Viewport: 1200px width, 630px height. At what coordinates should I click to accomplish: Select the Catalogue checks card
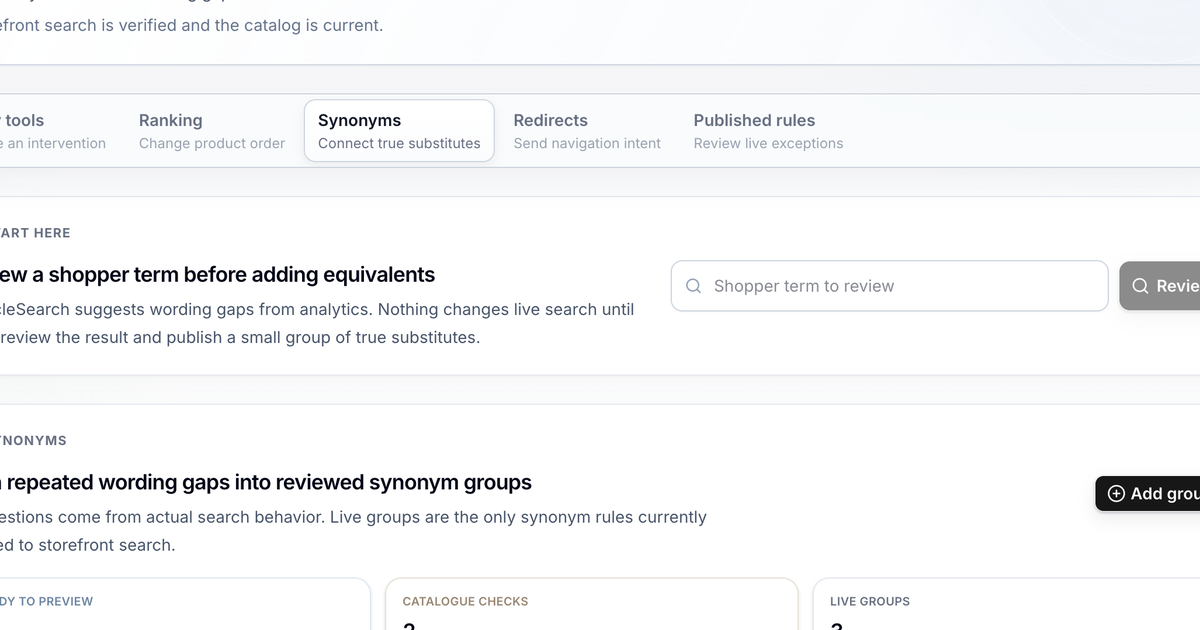[592, 604]
